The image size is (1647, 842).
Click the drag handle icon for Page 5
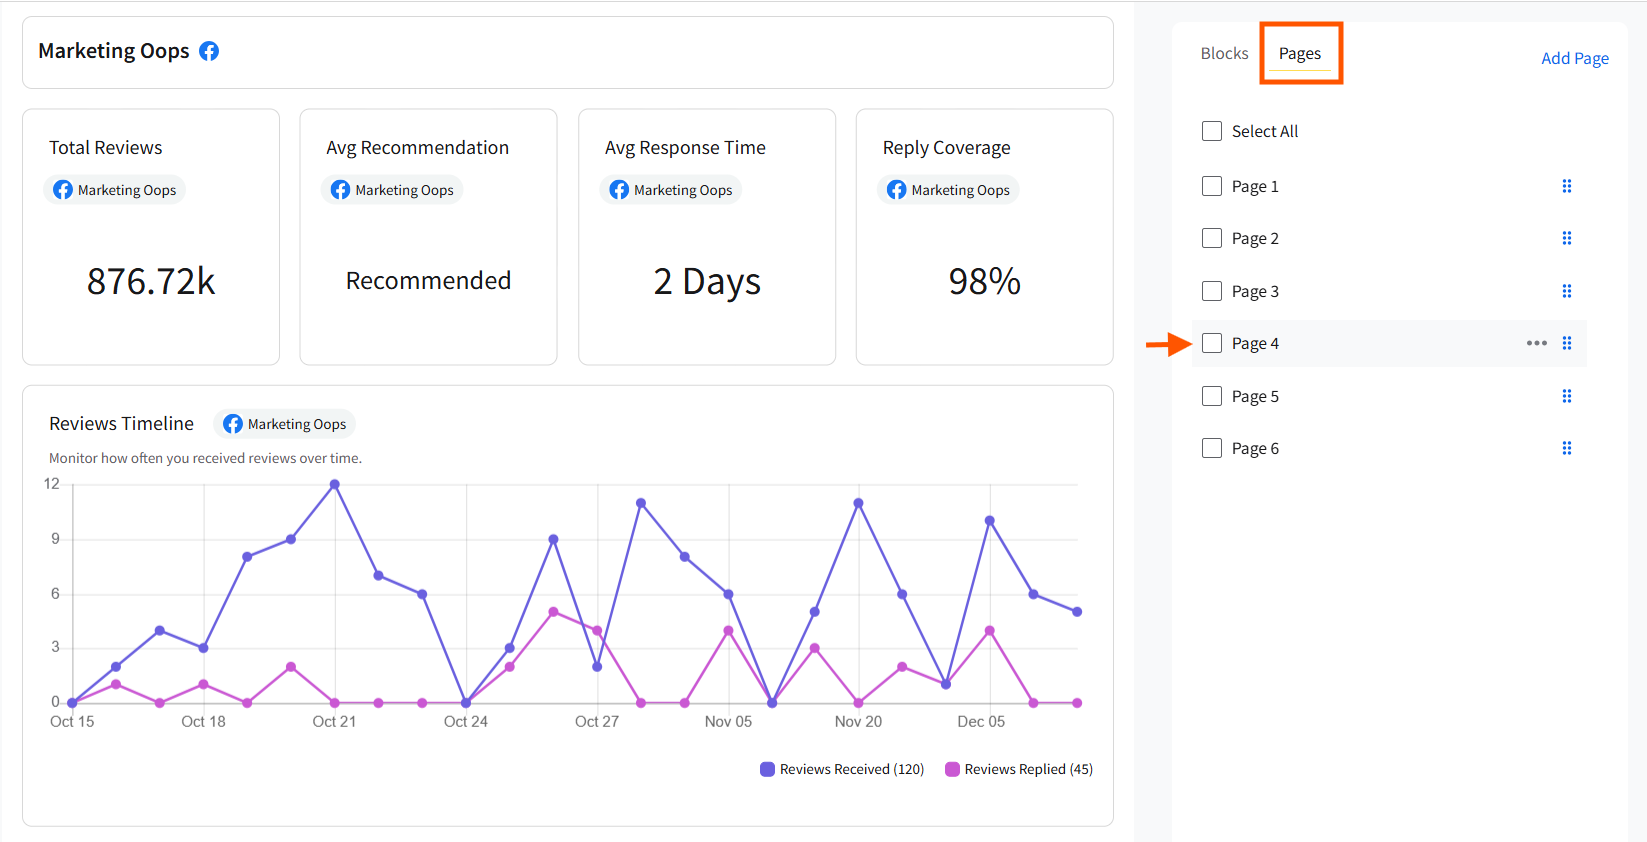(x=1567, y=396)
